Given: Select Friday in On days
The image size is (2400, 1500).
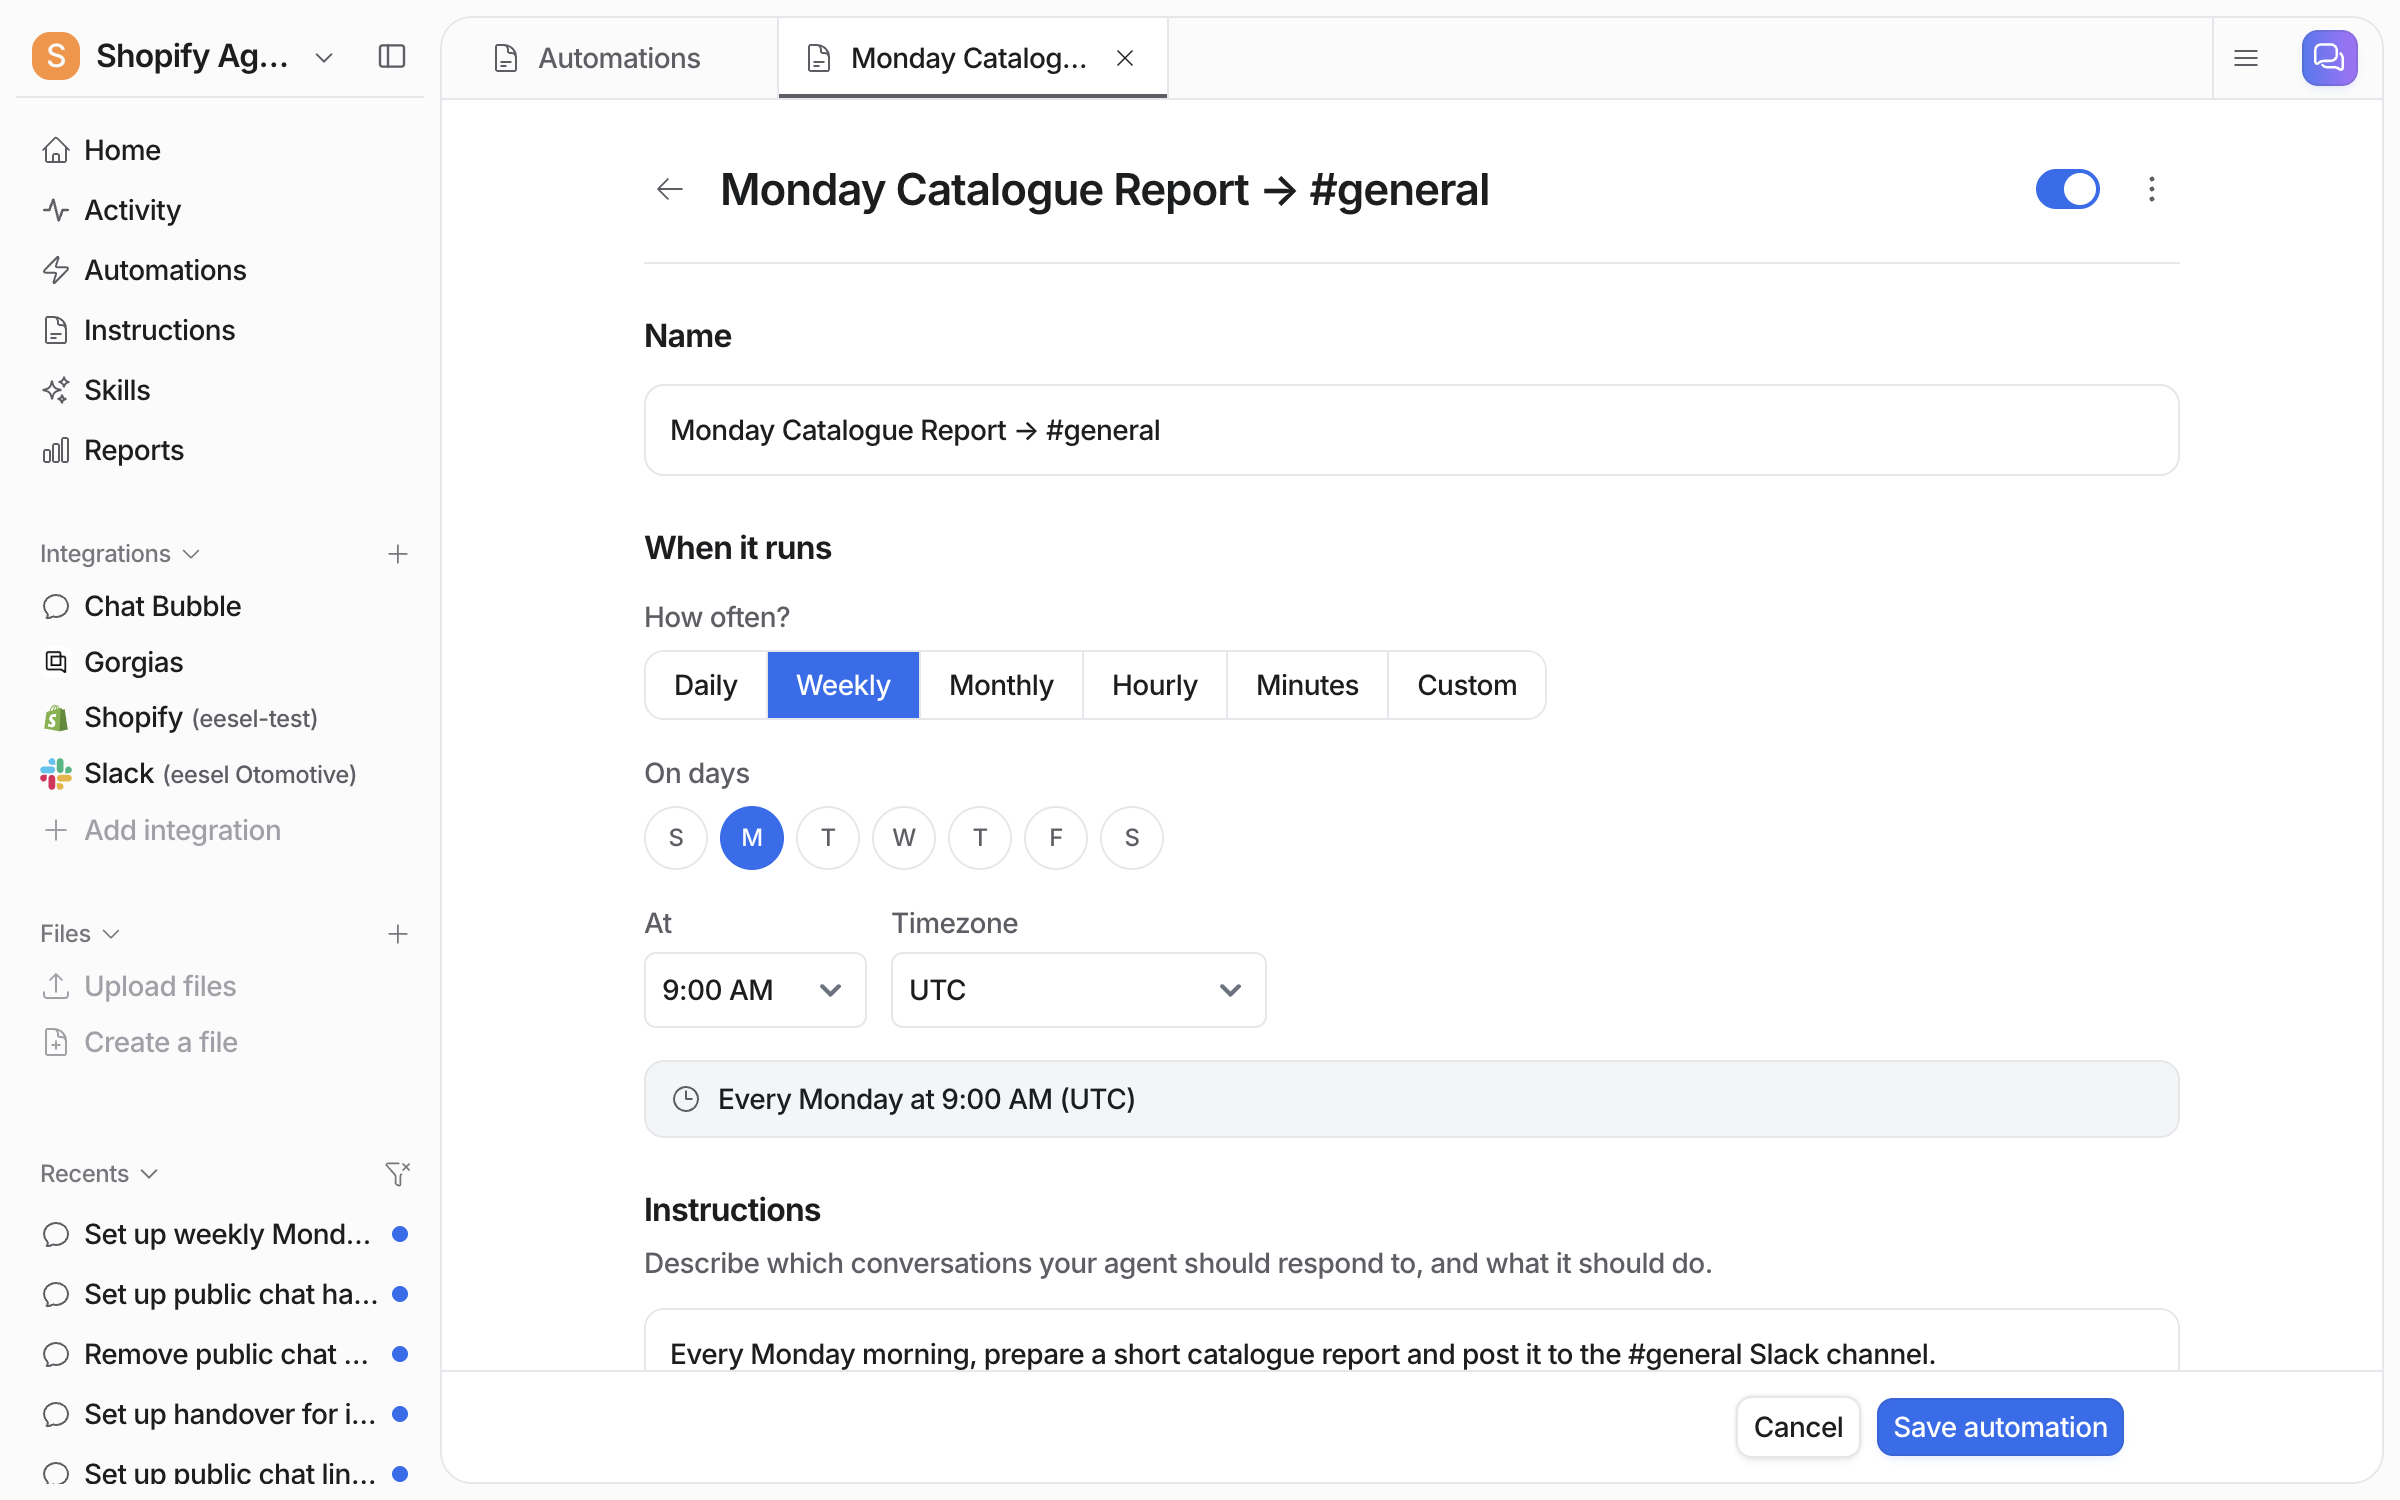Looking at the screenshot, I should pyautogui.click(x=1056, y=838).
